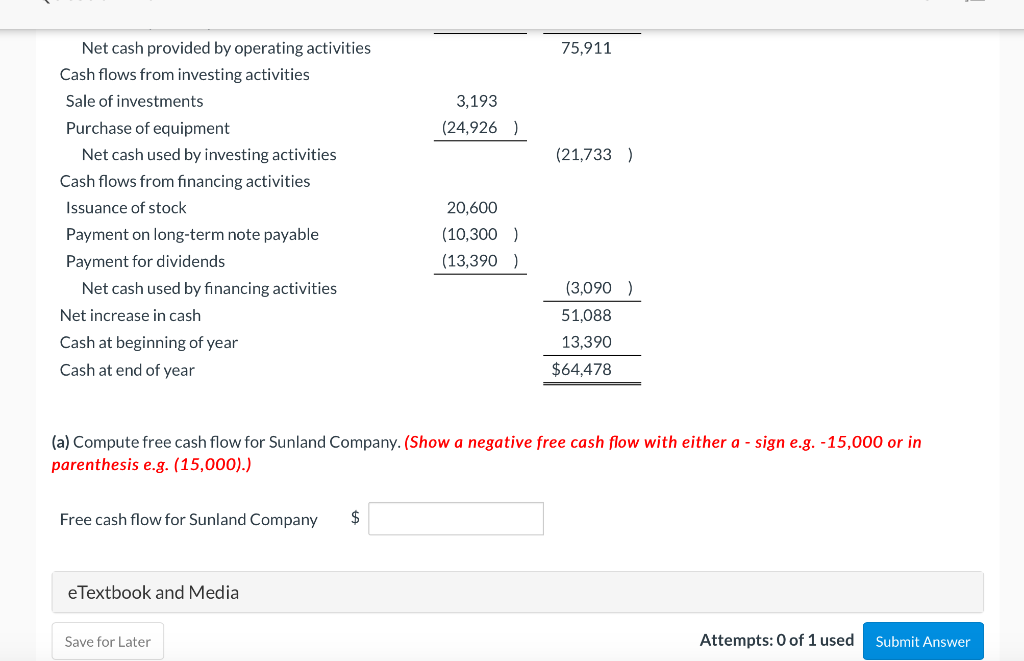Click the Cash at end of year total $64,478
The height and width of the screenshot is (661, 1024).
[582, 370]
